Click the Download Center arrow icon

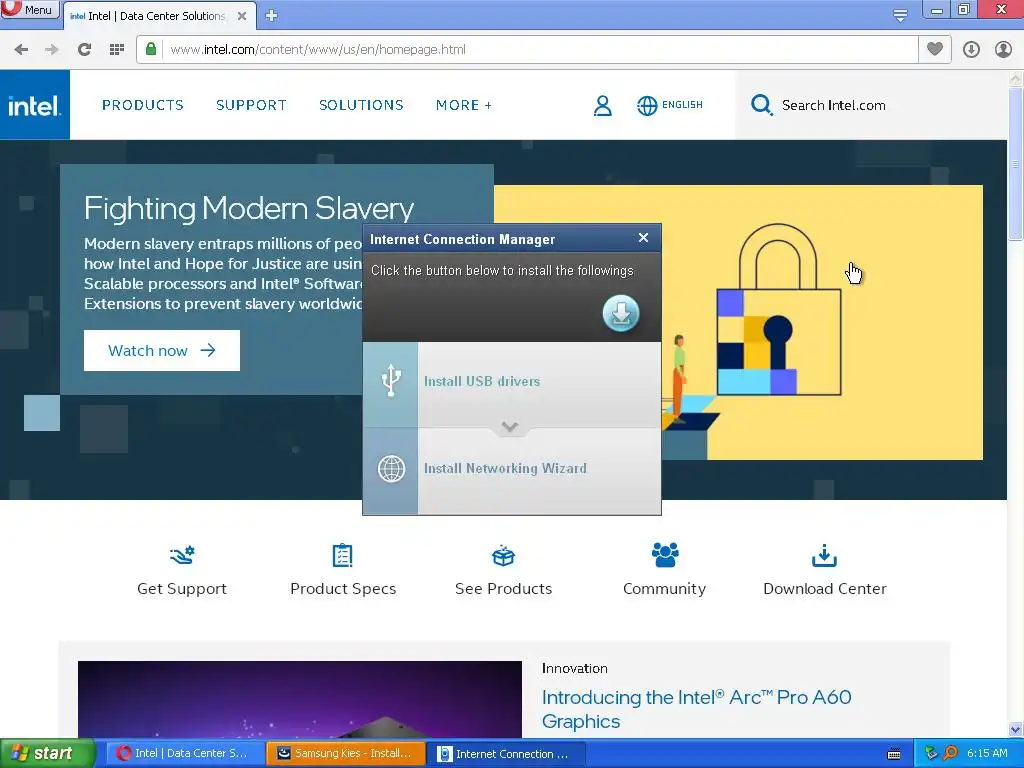pyautogui.click(x=824, y=555)
